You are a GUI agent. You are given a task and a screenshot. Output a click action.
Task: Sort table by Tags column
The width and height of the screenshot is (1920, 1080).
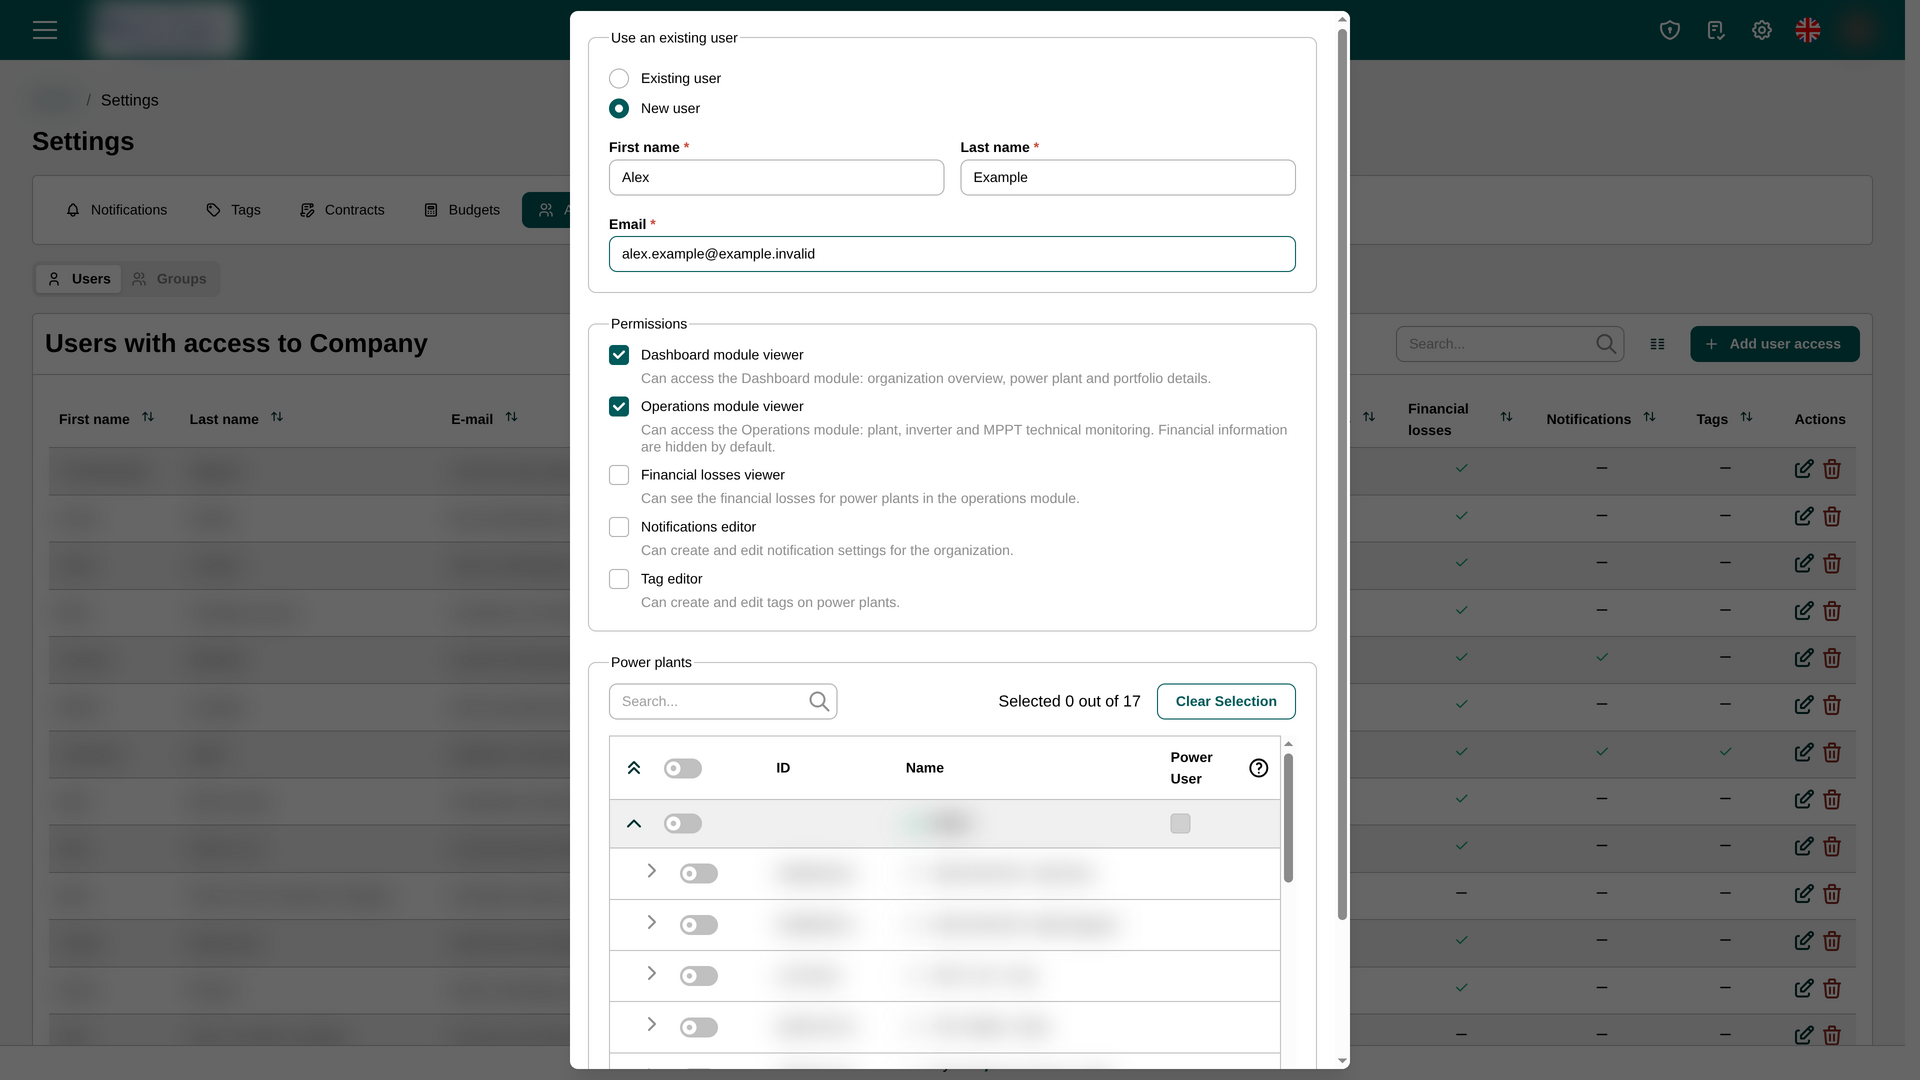click(1746, 417)
